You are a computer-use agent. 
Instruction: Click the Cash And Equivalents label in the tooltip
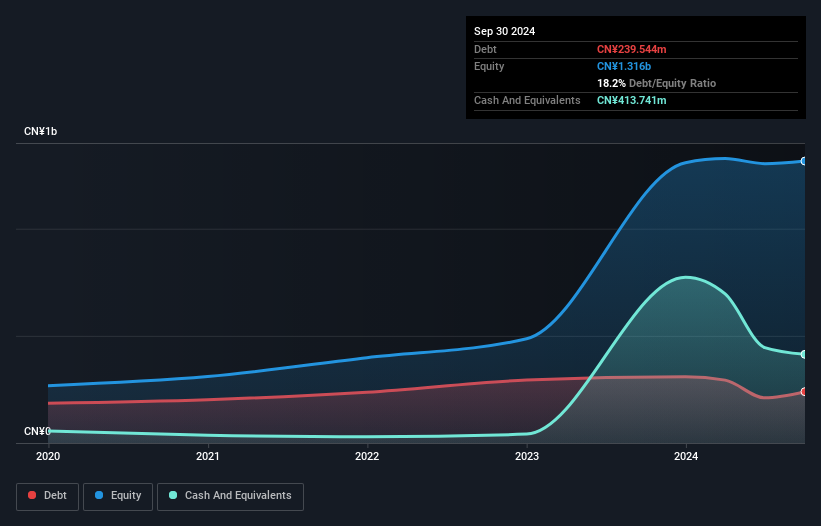tap(527, 100)
